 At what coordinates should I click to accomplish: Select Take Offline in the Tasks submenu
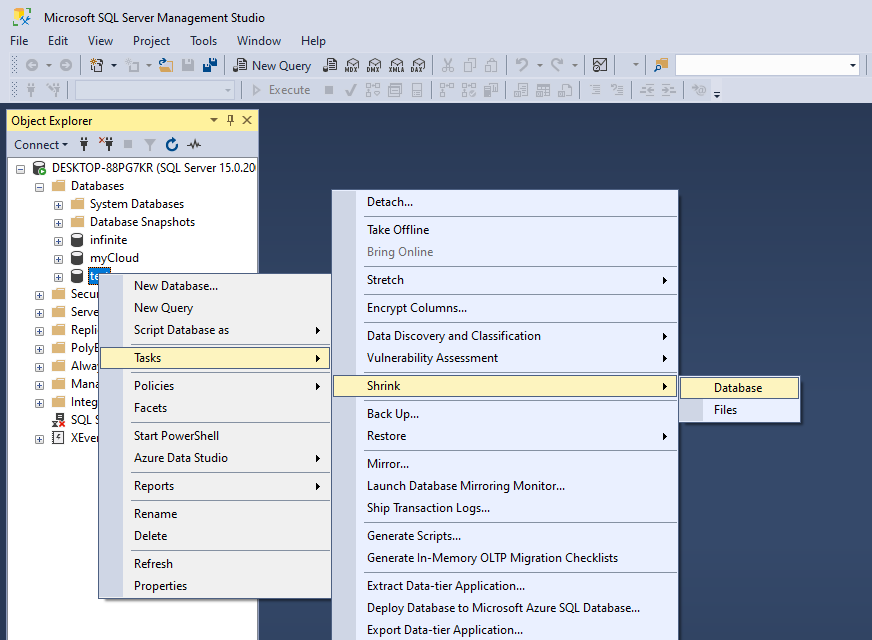(x=505, y=230)
